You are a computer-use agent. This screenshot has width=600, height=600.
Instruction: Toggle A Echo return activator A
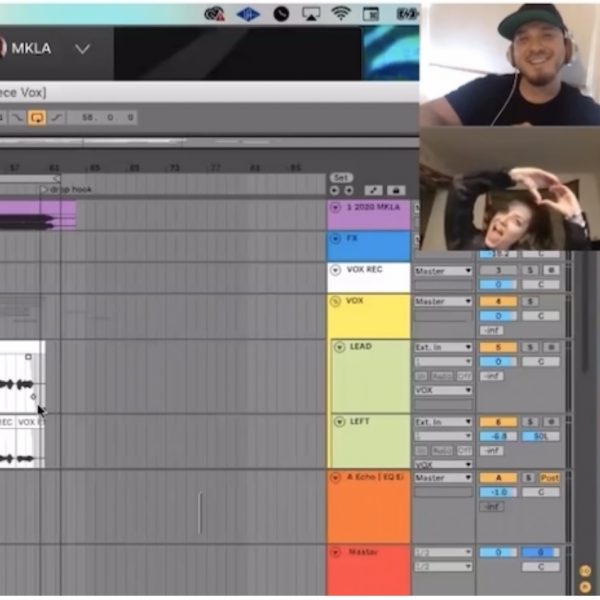point(498,478)
